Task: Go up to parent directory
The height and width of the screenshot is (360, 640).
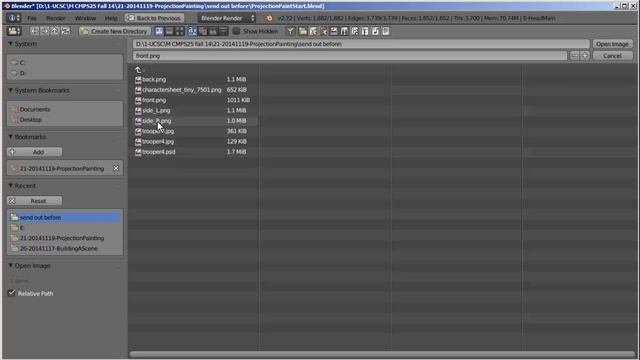Action: (55, 31)
